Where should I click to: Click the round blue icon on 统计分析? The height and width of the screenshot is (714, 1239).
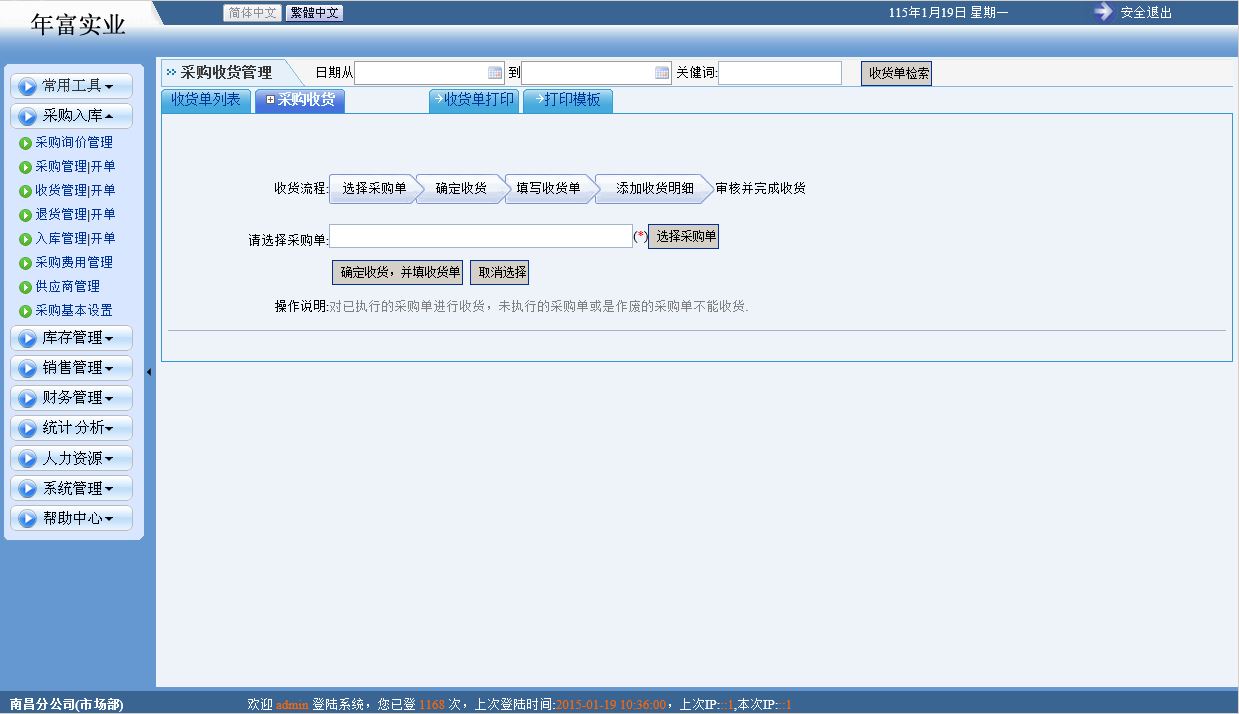(x=27, y=428)
